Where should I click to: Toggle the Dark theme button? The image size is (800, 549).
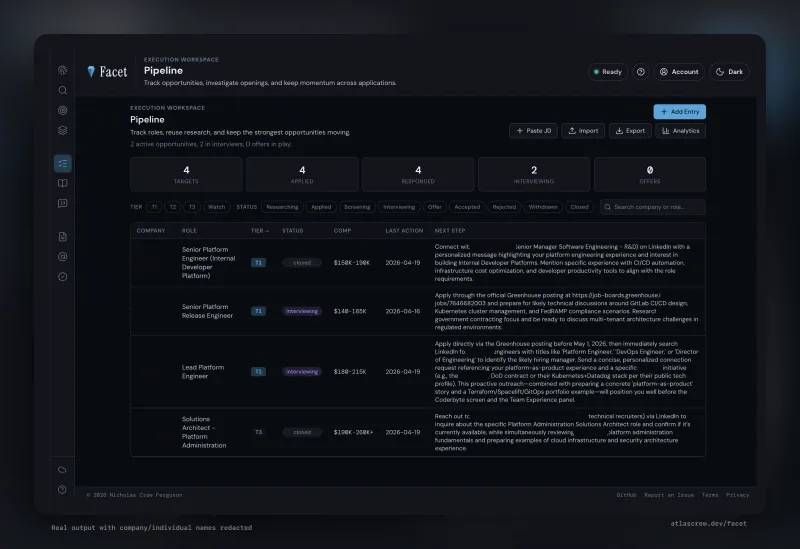click(730, 72)
